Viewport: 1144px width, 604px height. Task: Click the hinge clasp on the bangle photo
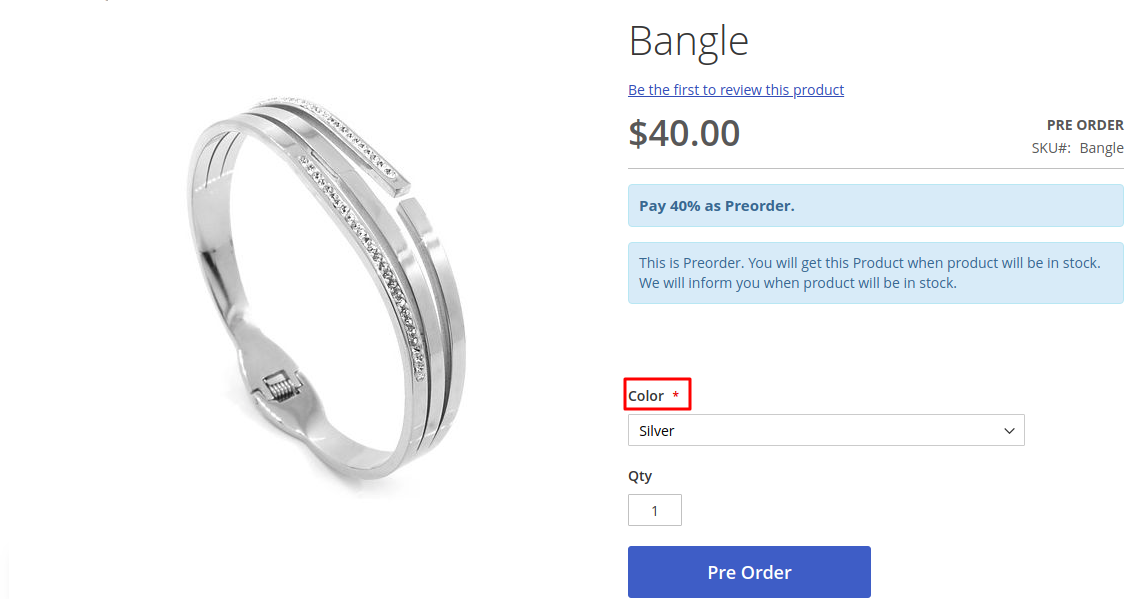[x=280, y=385]
